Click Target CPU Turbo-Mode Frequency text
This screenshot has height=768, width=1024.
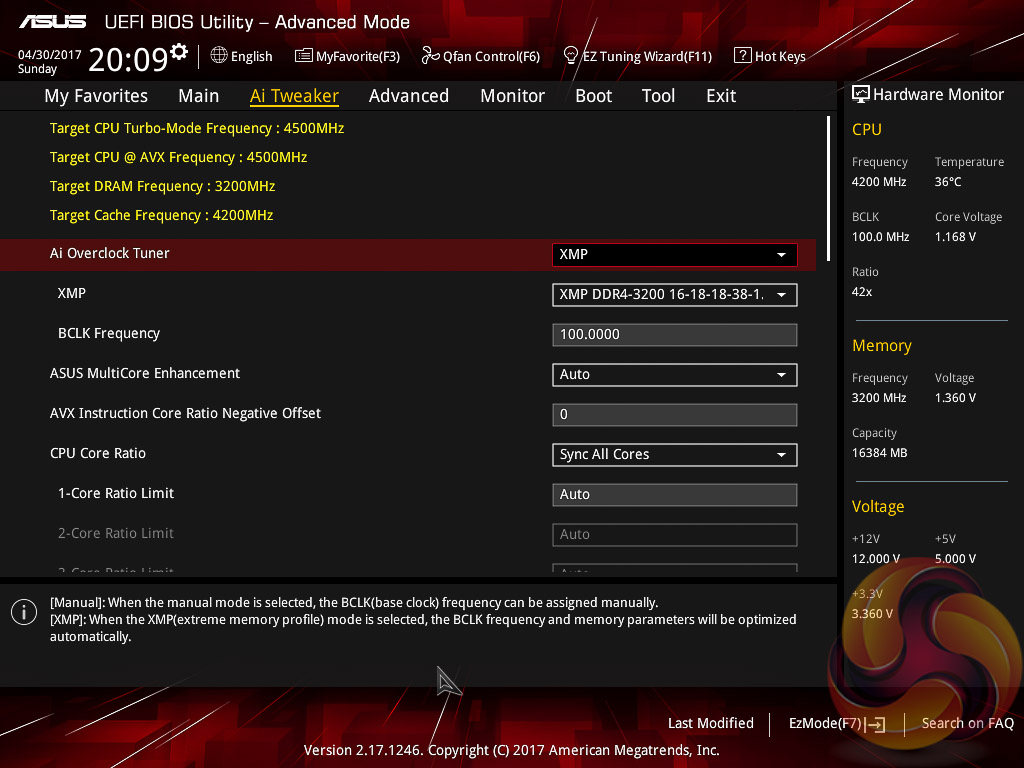point(197,128)
